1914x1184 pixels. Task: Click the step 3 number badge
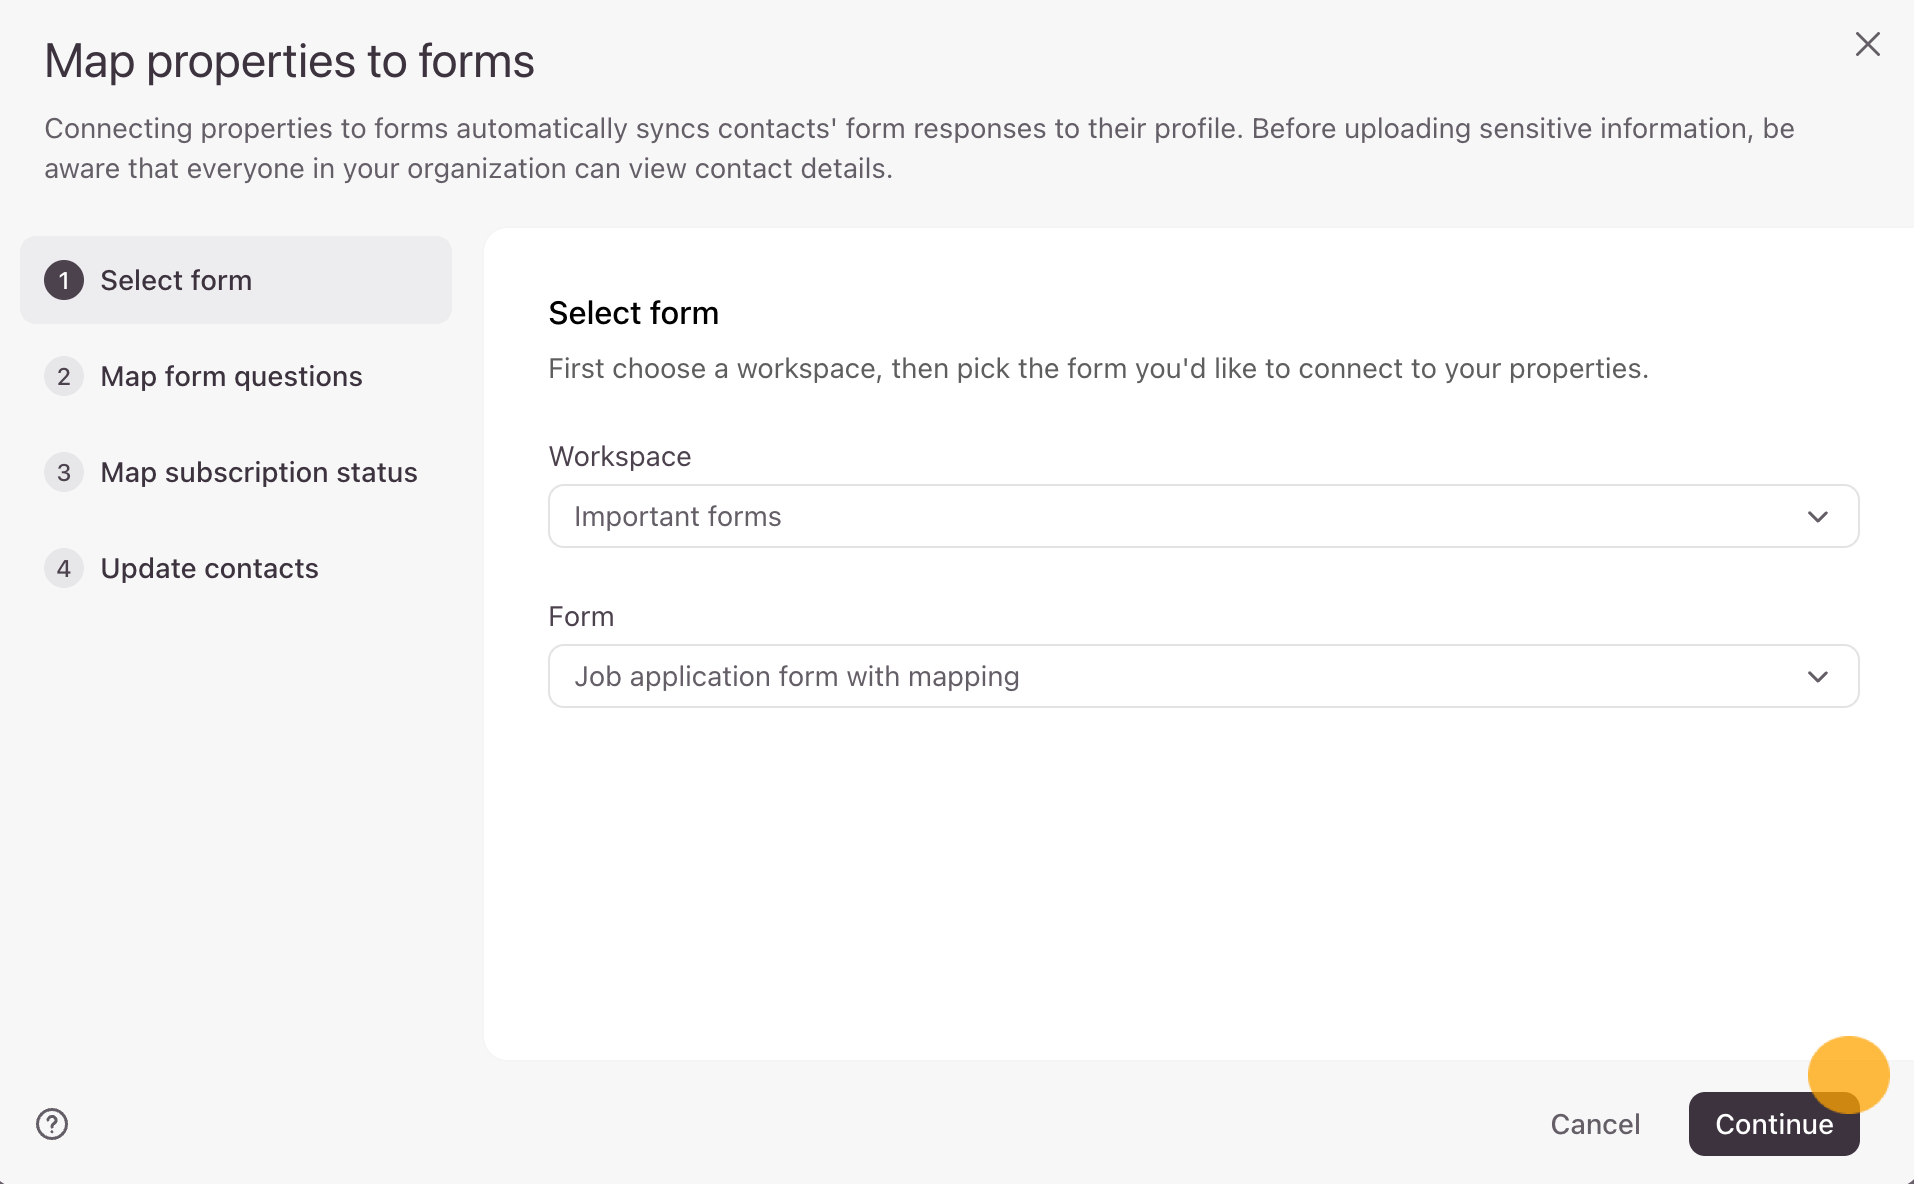click(x=64, y=473)
